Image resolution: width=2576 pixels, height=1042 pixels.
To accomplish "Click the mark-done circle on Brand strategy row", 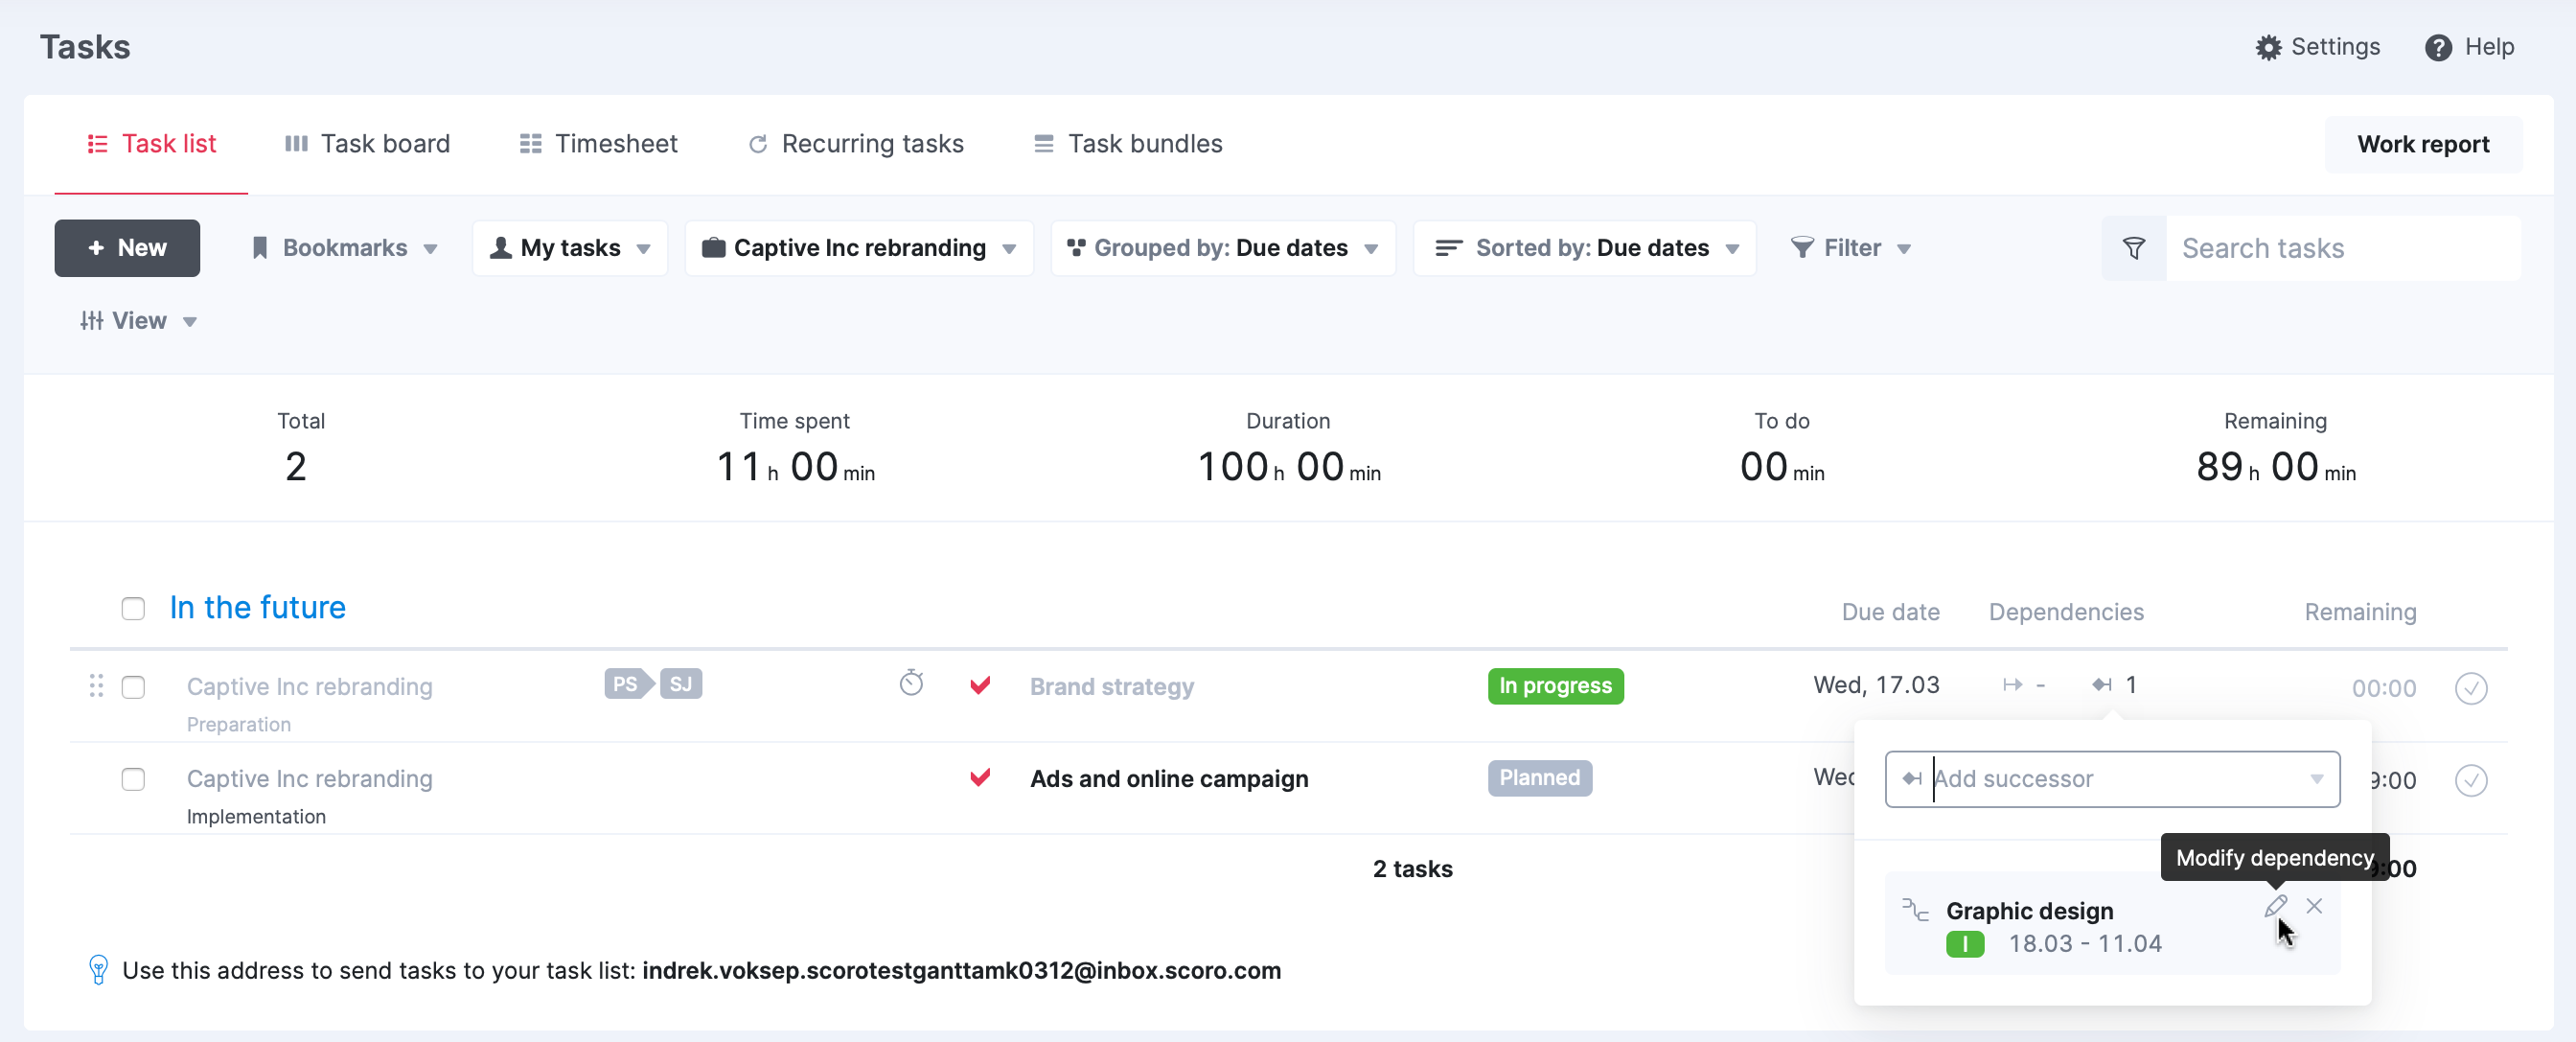I will coord(2470,688).
